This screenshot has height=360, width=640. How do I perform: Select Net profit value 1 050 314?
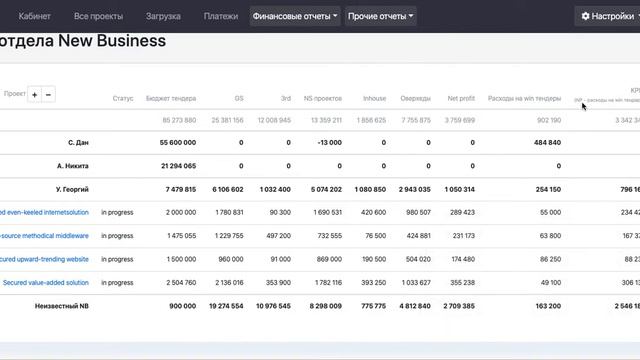coord(460,189)
